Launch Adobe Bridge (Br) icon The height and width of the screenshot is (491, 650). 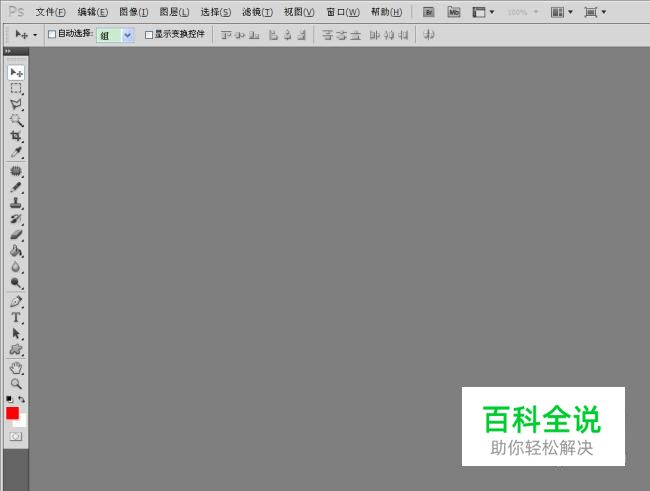click(x=428, y=12)
